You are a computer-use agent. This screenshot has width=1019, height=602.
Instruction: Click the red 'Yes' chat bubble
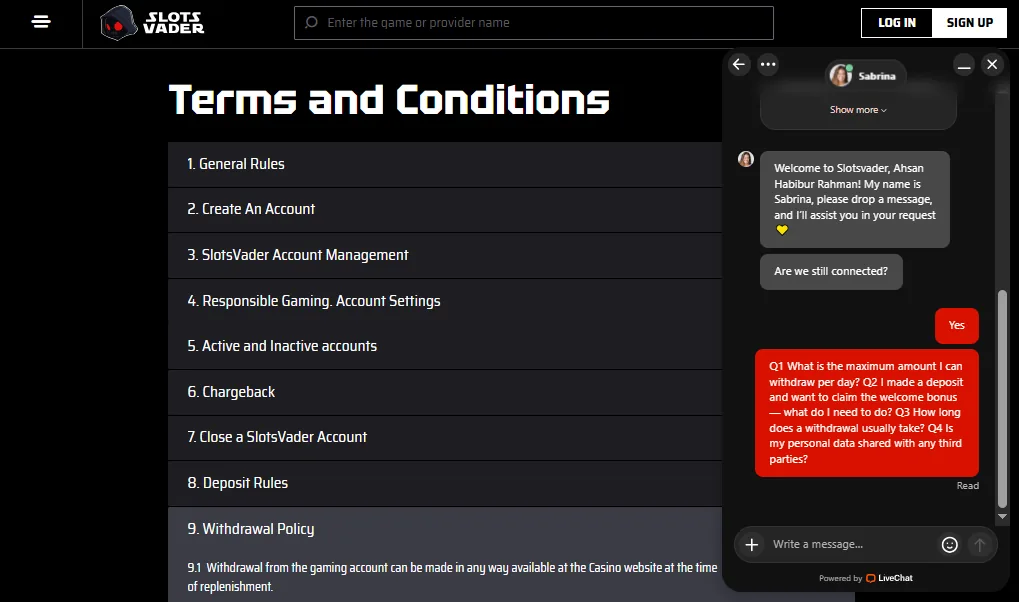(957, 326)
